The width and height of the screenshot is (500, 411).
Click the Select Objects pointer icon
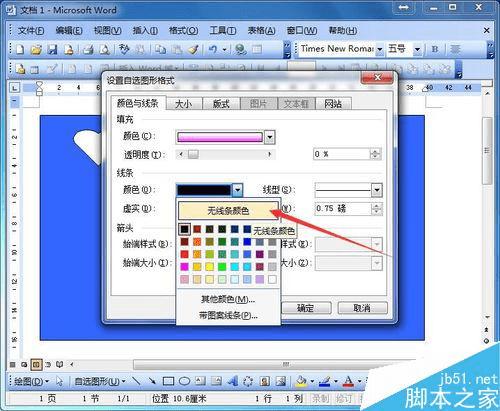(60, 381)
